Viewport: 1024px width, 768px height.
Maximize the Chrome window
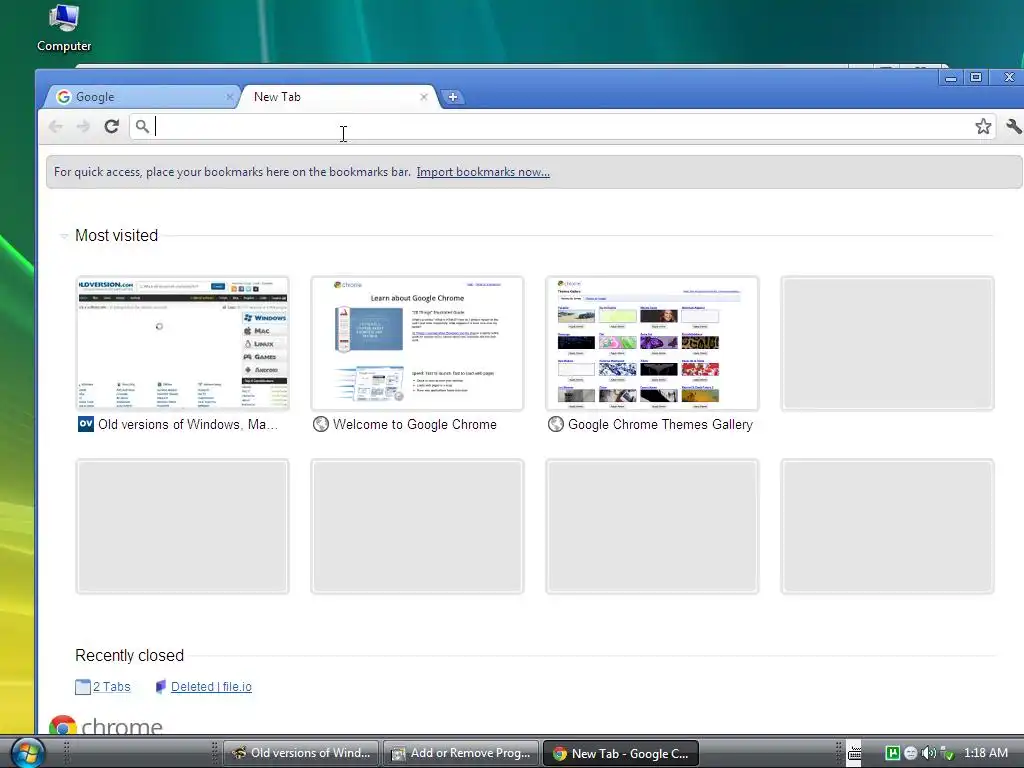tap(976, 78)
